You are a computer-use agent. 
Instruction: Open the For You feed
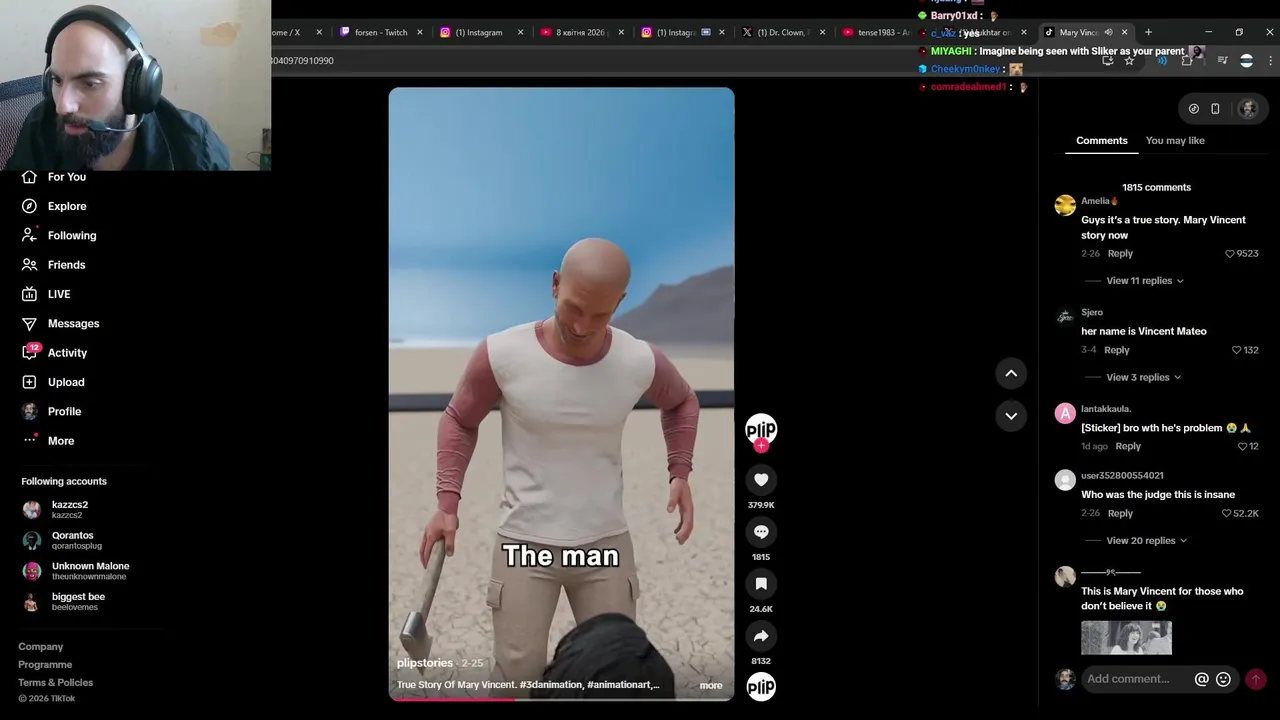[53, 177]
